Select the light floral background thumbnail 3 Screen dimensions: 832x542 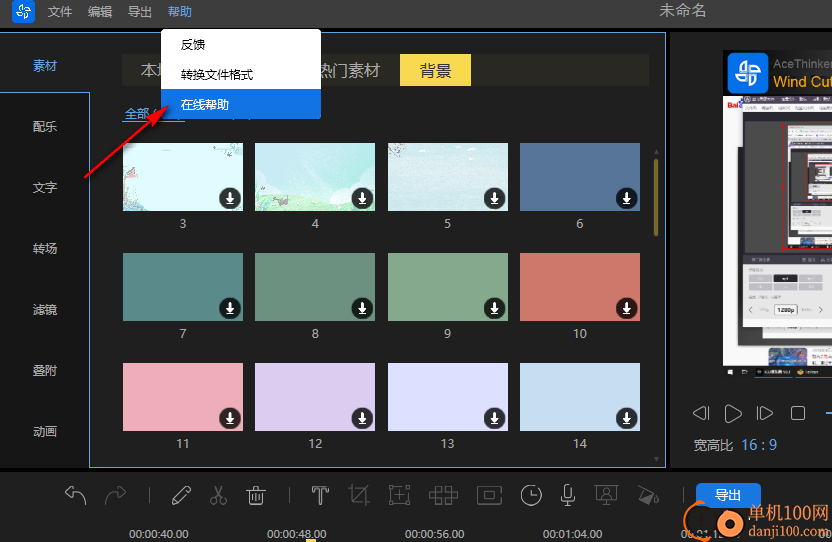[183, 177]
